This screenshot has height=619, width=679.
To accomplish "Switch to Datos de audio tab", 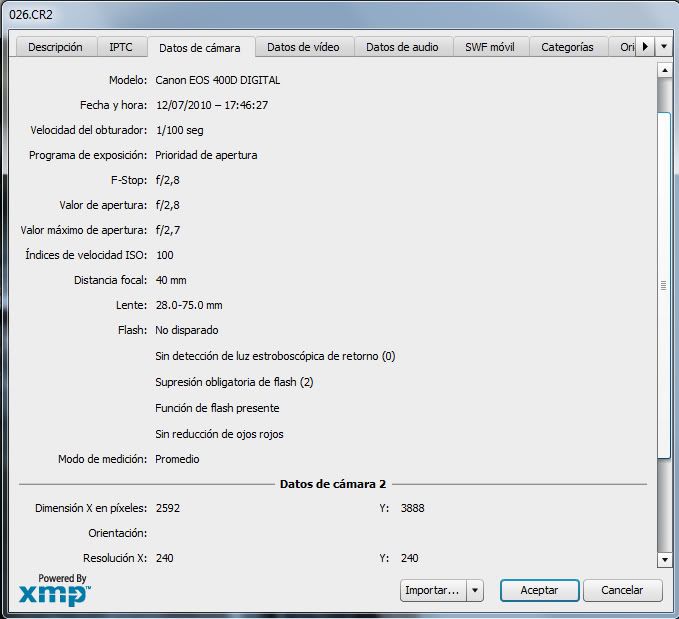I will point(402,47).
